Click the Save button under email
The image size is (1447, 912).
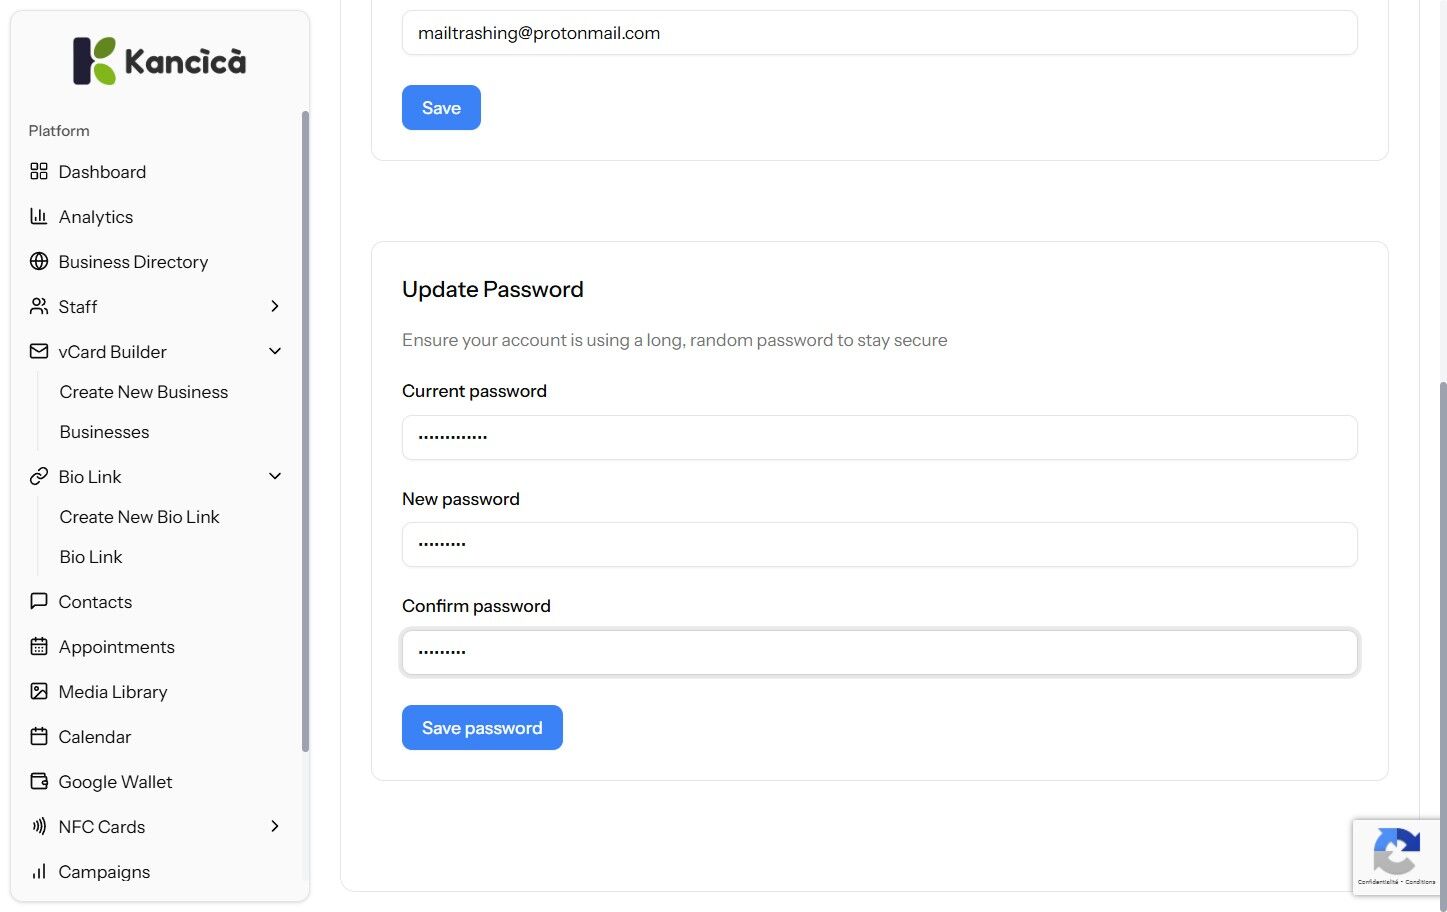(x=441, y=108)
